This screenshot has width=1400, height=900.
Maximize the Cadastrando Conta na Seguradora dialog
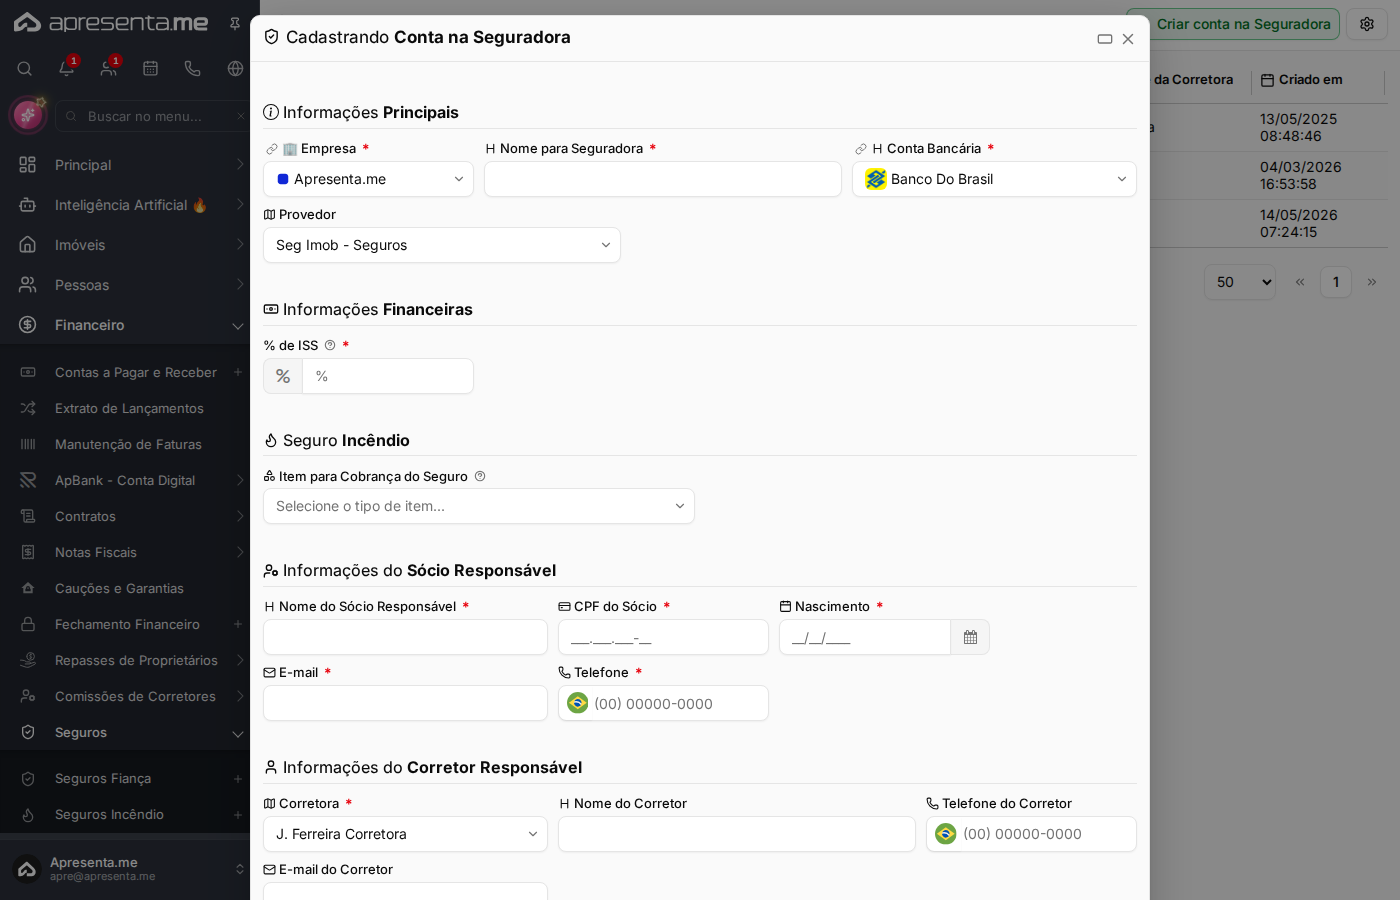tap(1105, 39)
